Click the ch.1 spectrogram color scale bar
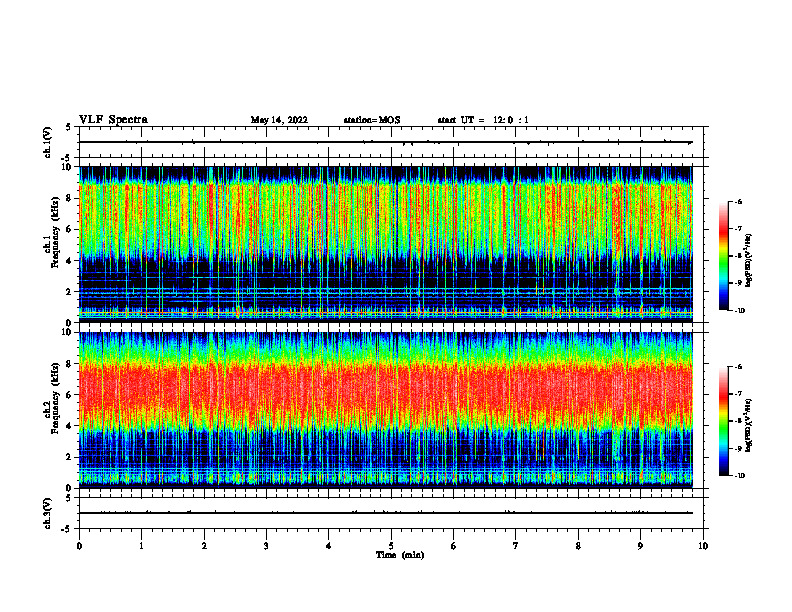The height and width of the screenshot is (612, 792). (724, 256)
